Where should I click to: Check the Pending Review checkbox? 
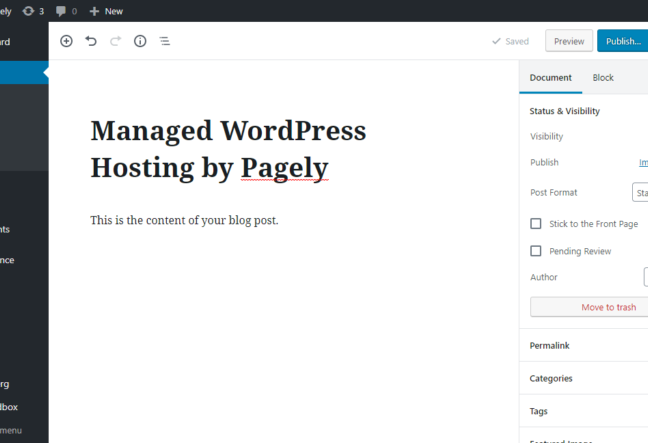point(536,251)
